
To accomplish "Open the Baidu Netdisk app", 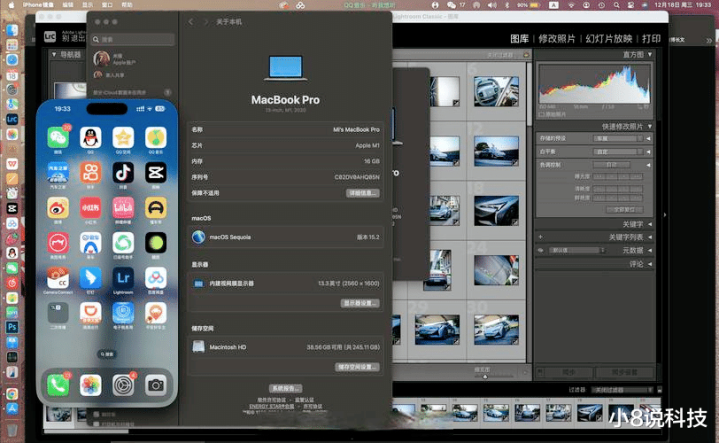I will [x=155, y=278].
